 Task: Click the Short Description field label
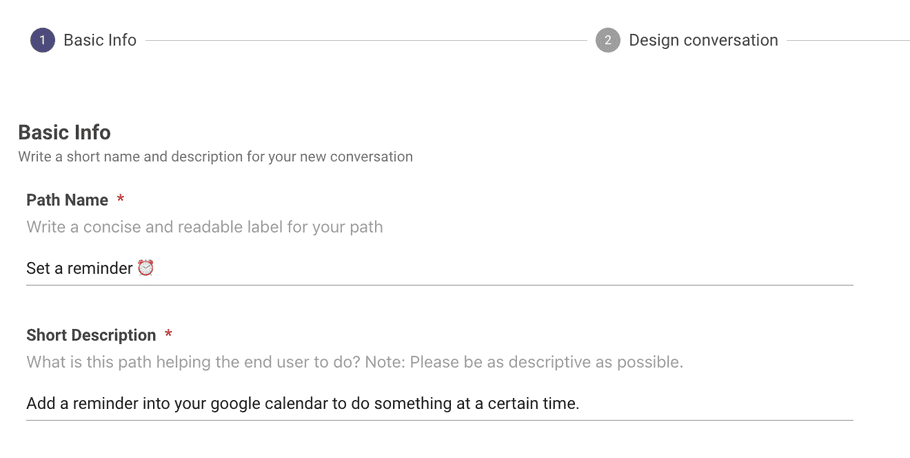pos(91,335)
